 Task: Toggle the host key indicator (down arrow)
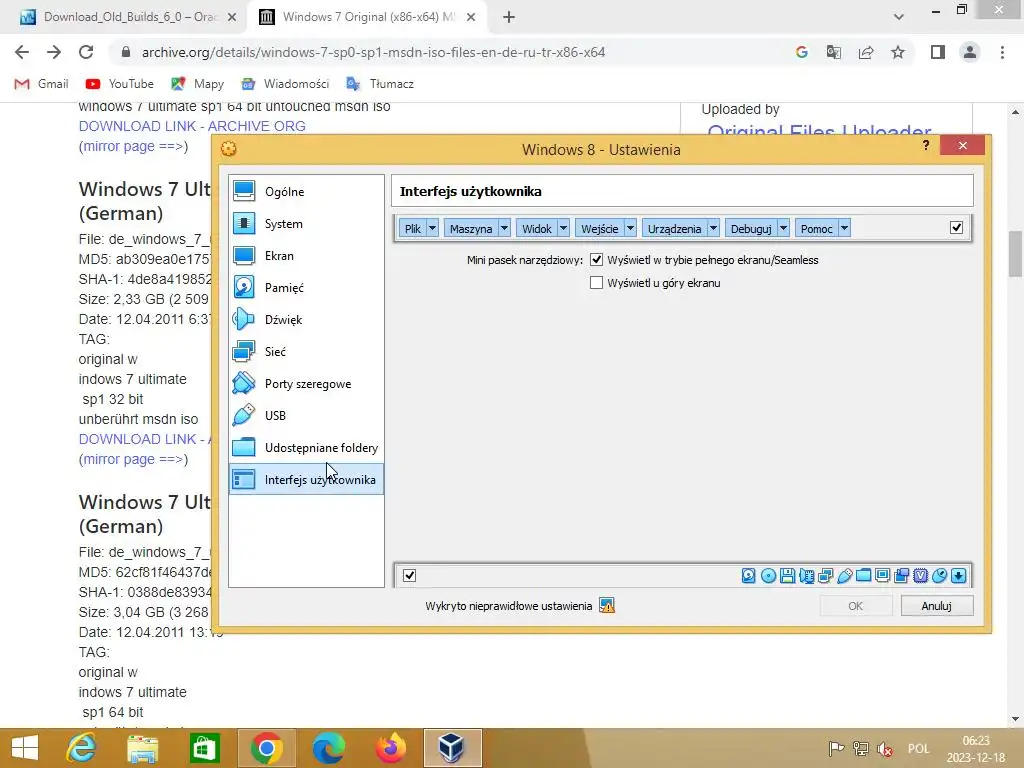959,575
